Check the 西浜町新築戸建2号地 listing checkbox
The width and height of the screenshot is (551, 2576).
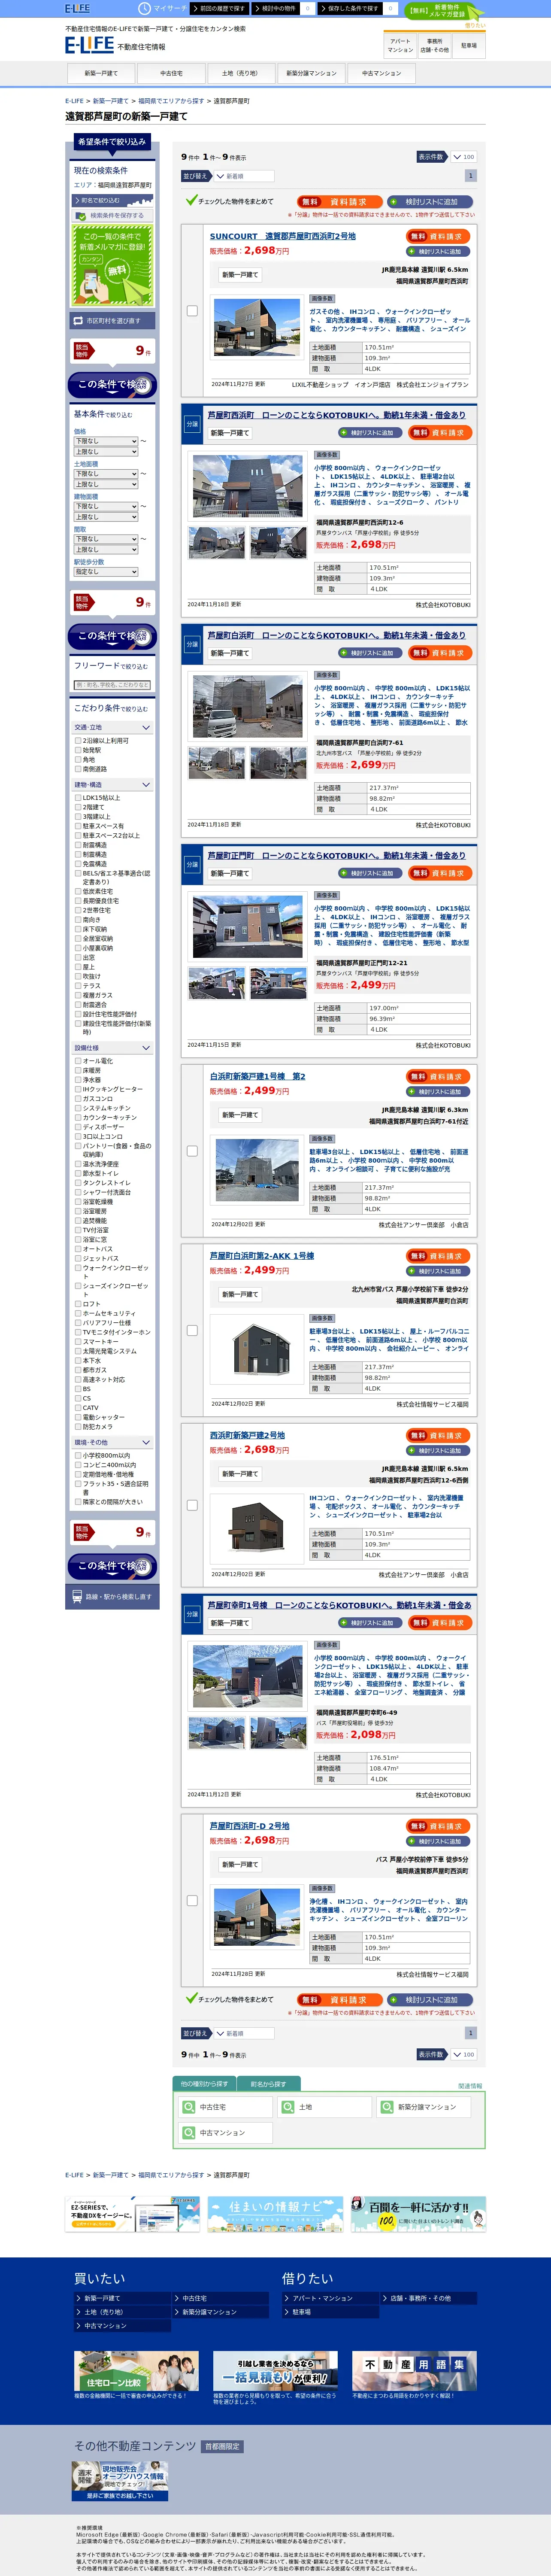[x=192, y=1505]
